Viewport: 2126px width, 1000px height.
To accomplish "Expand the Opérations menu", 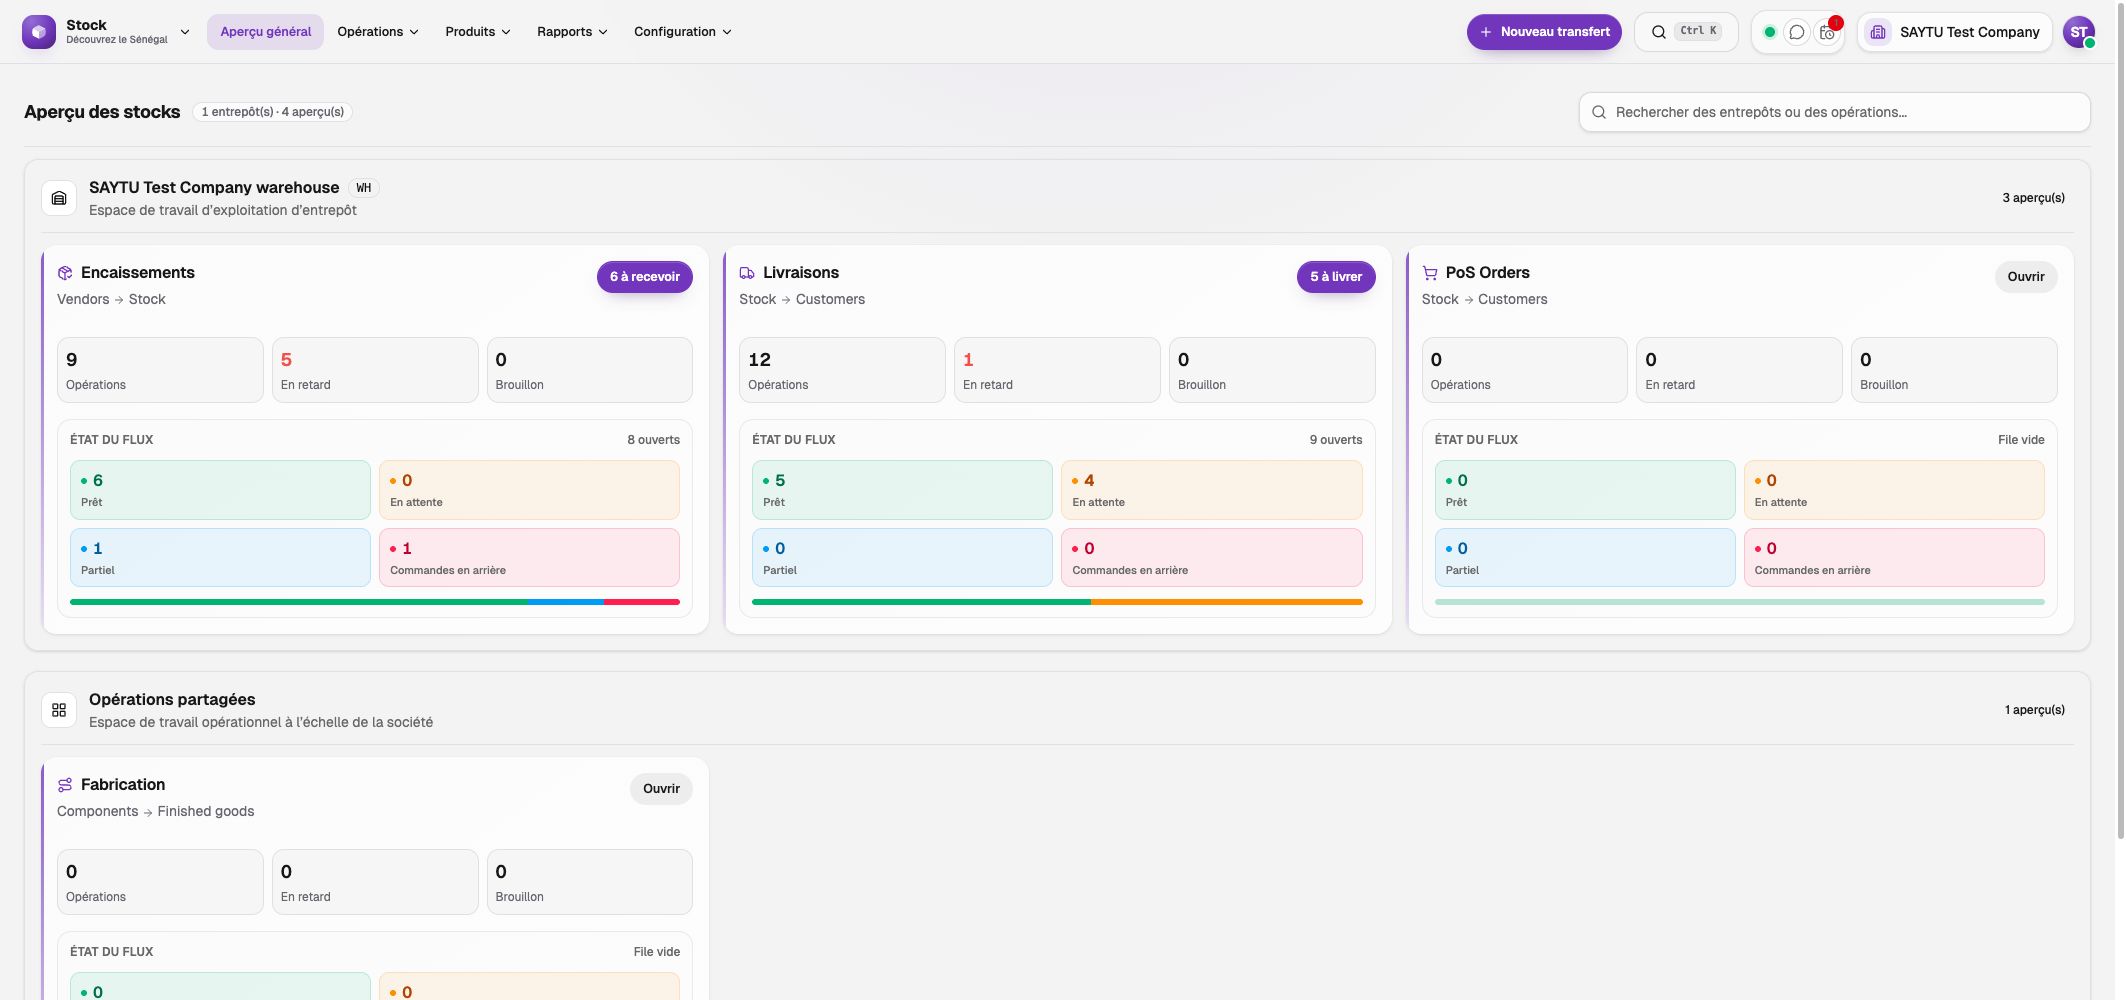I will pos(378,32).
